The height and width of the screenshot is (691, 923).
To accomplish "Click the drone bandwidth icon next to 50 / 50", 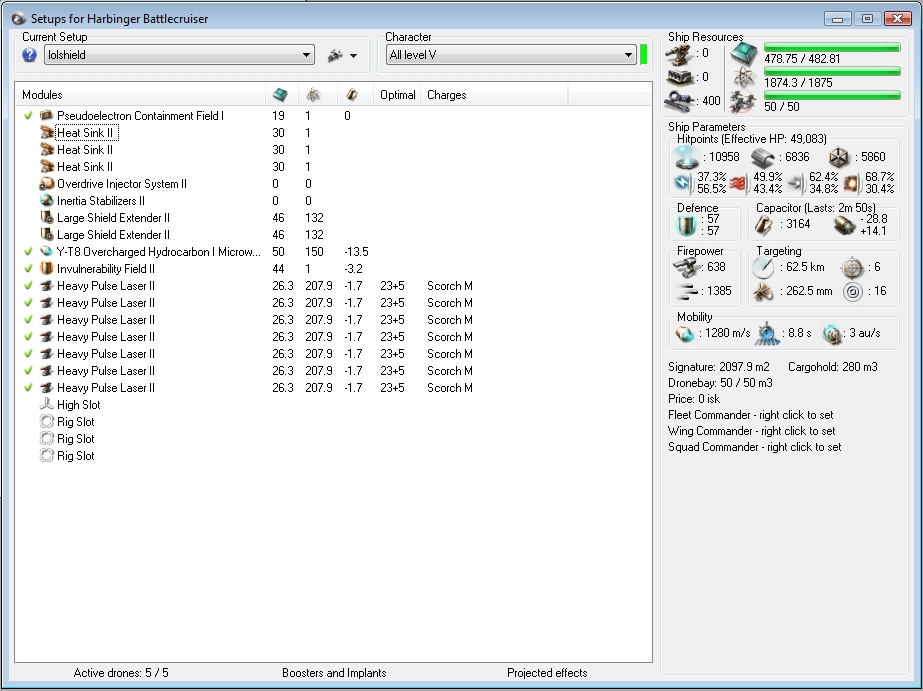I will click(743, 102).
